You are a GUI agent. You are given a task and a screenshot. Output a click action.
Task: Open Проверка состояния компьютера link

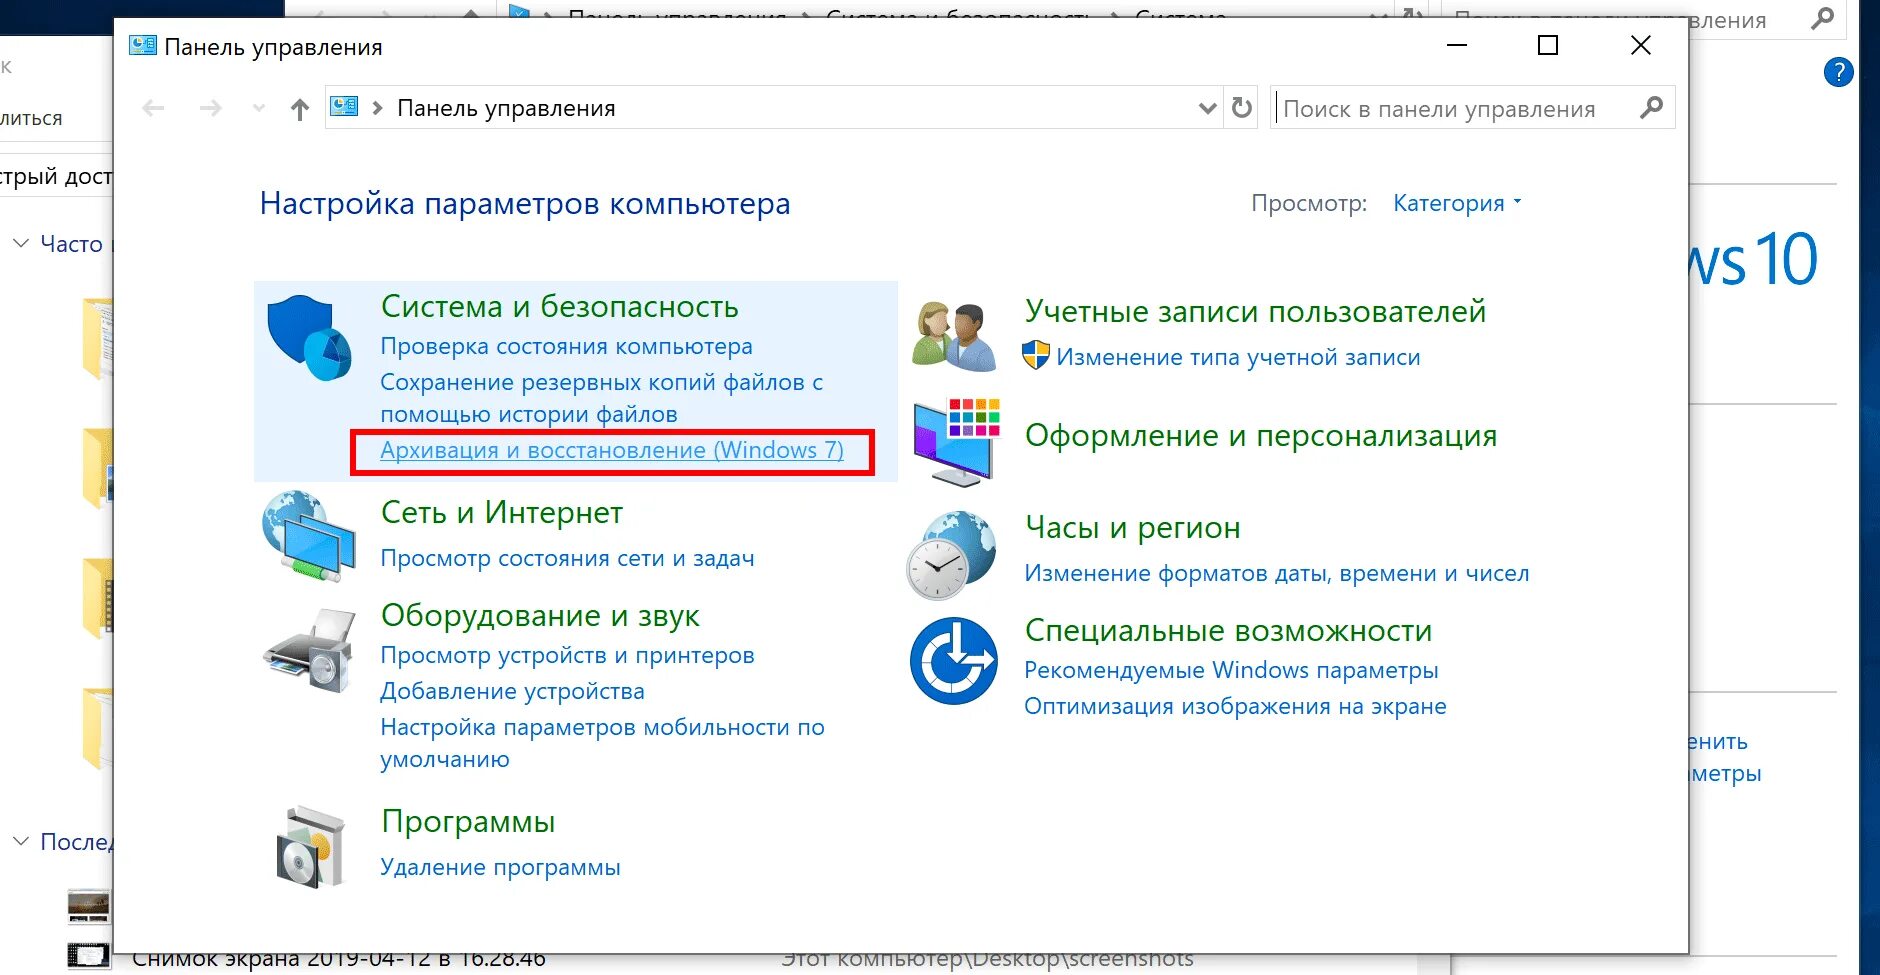567,346
